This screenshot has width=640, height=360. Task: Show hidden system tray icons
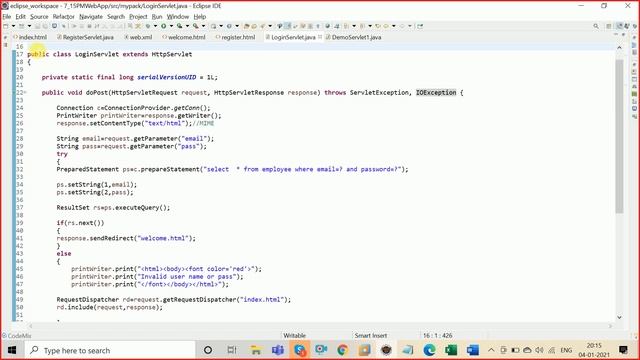pos(491,350)
